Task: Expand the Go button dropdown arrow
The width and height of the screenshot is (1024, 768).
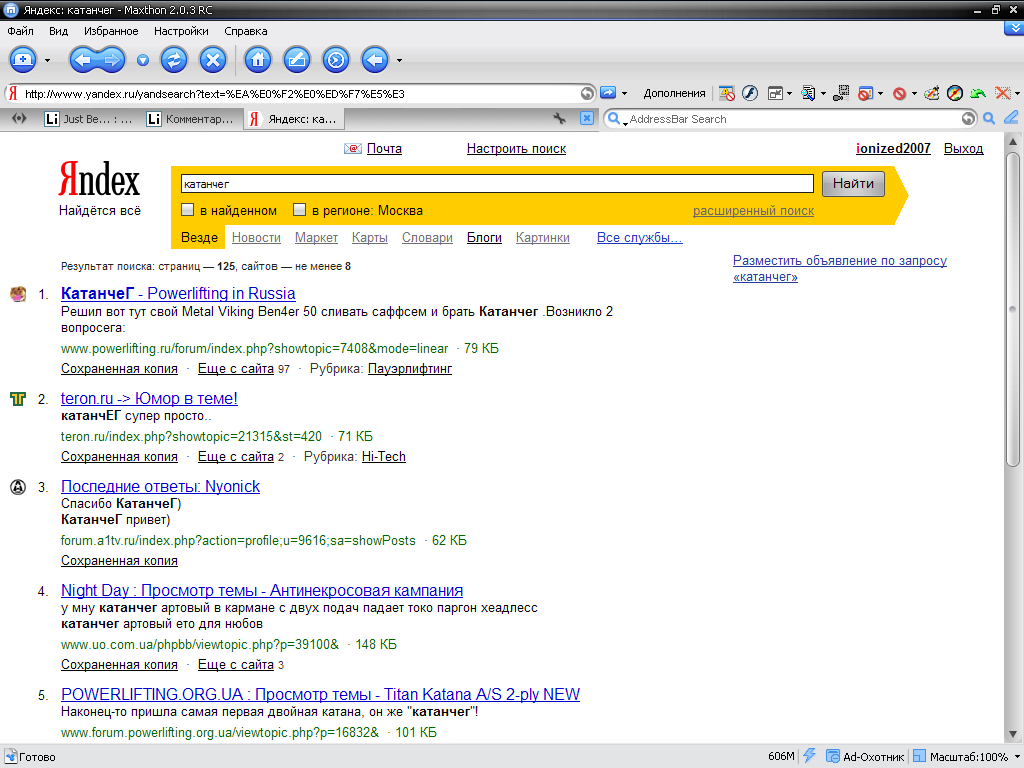Action: point(624,93)
